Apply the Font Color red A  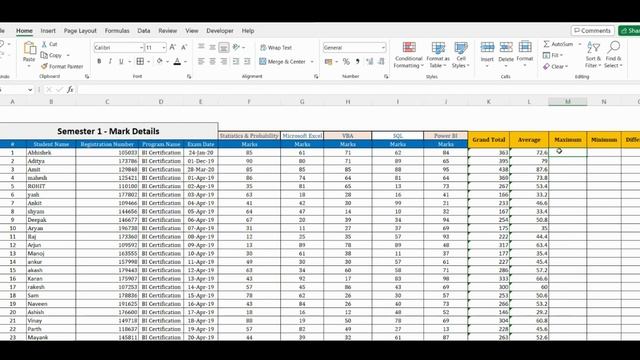(x=177, y=62)
